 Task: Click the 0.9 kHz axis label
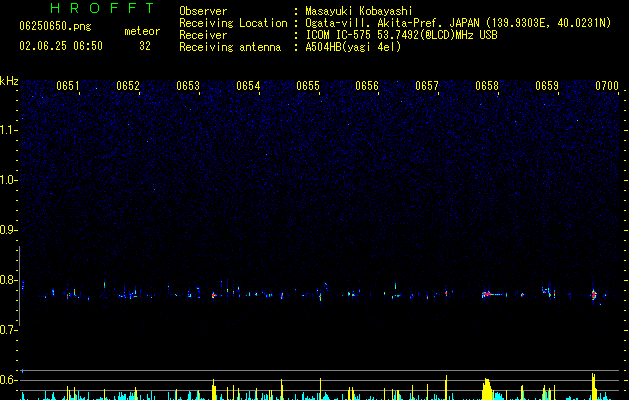(x=9, y=230)
